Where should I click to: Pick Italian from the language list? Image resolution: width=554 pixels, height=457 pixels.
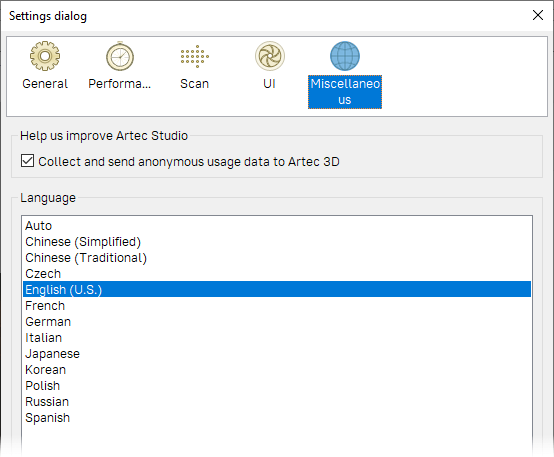pyautogui.click(x=277, y=338)
